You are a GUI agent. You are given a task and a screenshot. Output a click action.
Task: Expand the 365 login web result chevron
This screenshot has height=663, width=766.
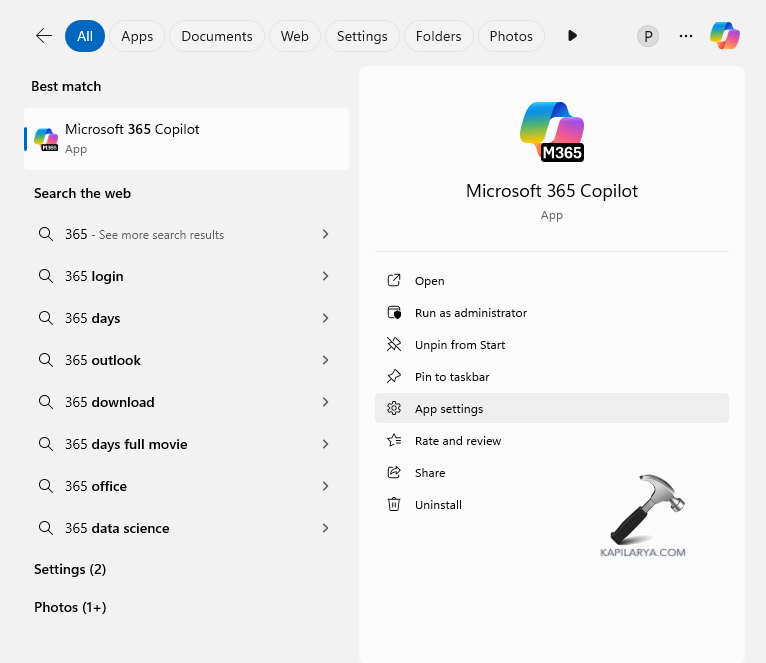click(325, 276)
